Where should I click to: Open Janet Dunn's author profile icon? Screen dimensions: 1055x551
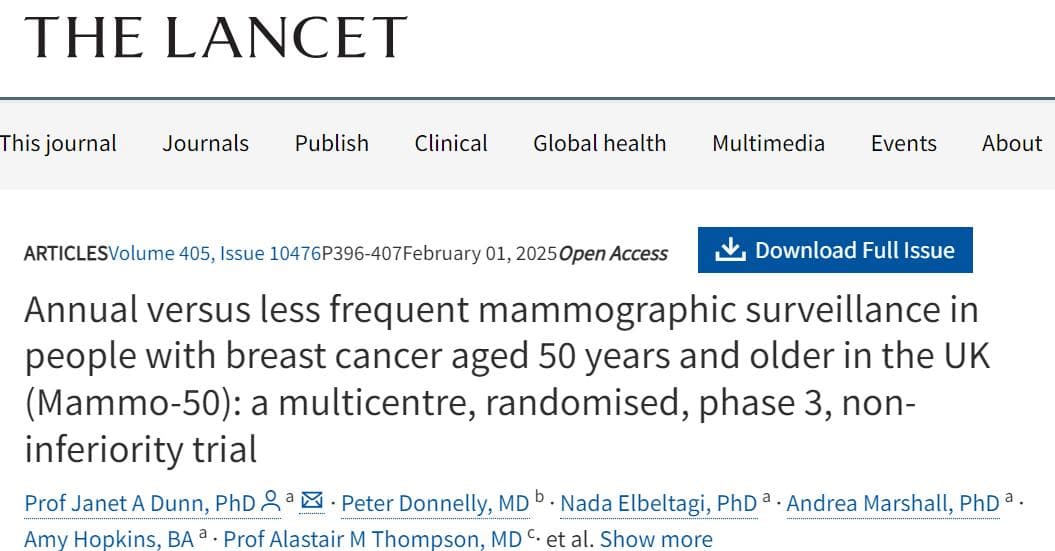[270, 501]
